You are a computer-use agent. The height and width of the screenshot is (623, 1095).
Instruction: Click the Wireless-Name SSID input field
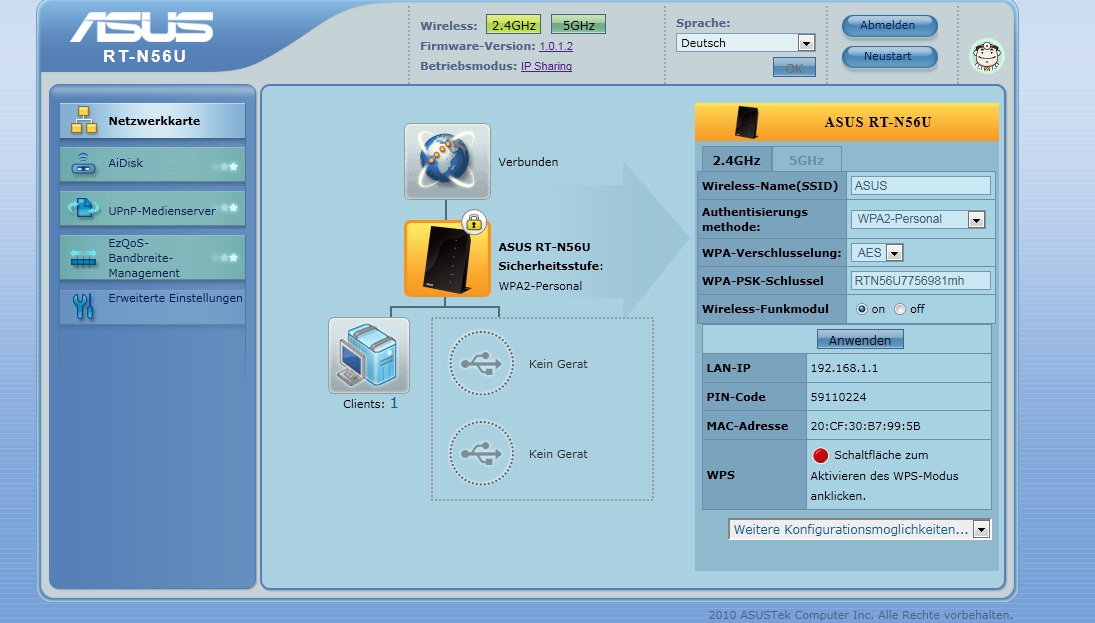click(x=920, y=186)
